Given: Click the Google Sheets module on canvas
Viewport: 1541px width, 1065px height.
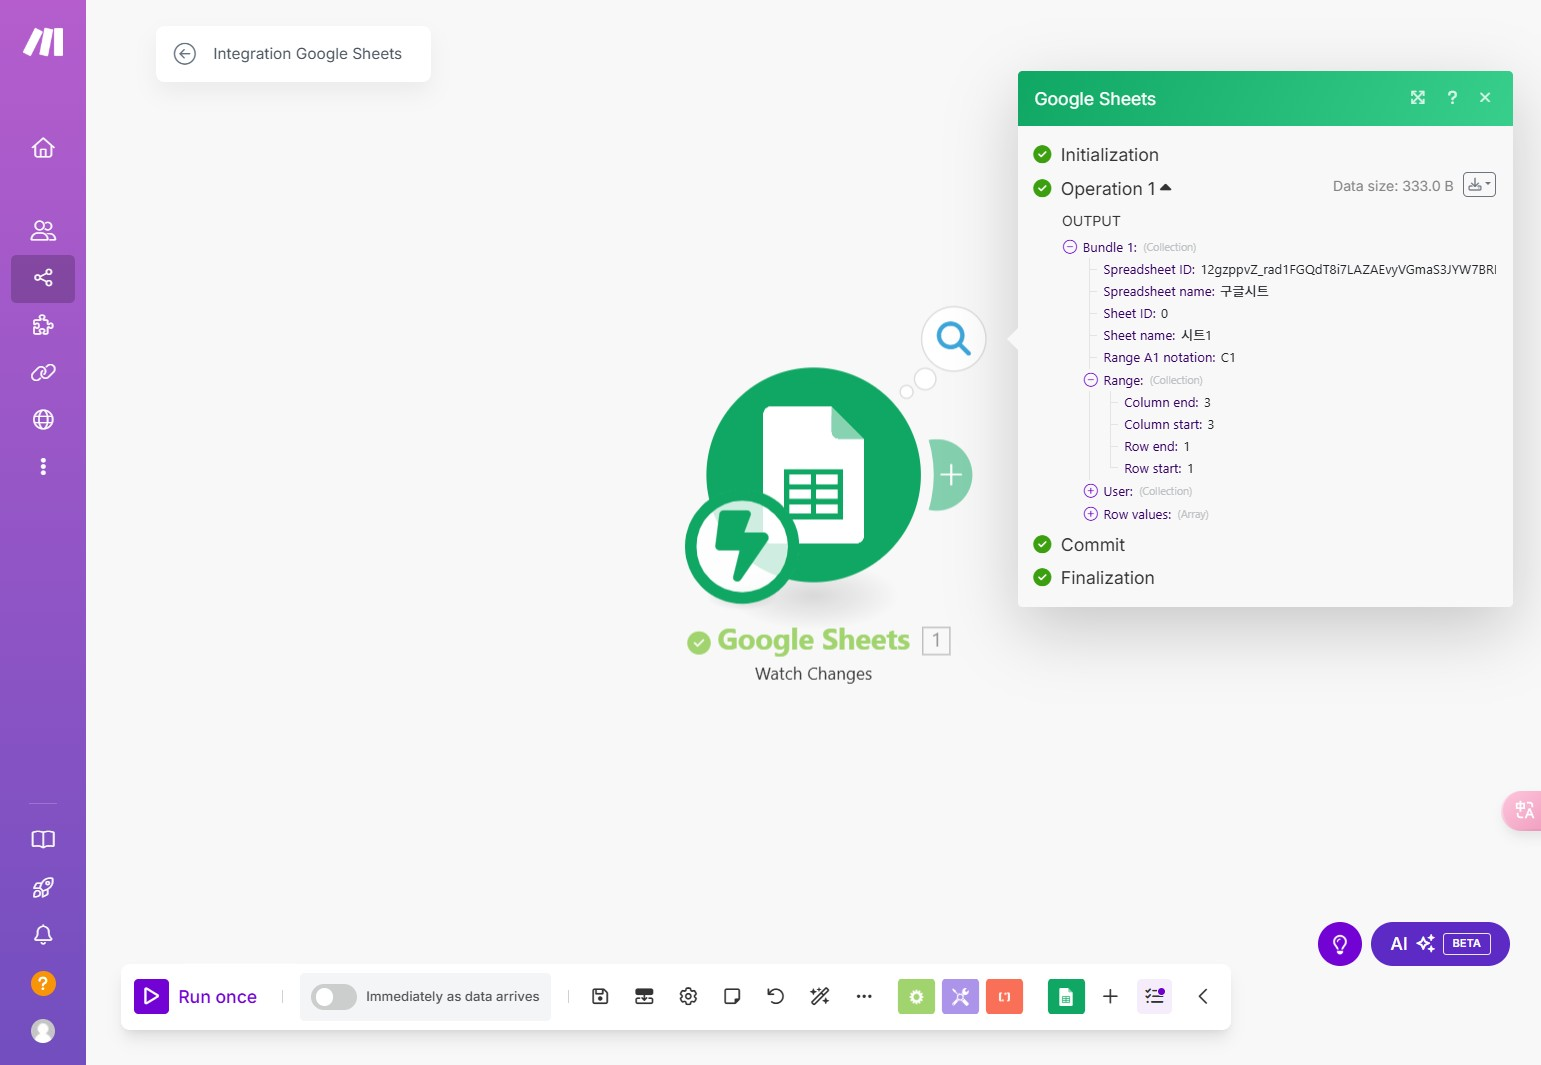Looking at the screenshot, I should pyautogui.click(x=813, y=475).
